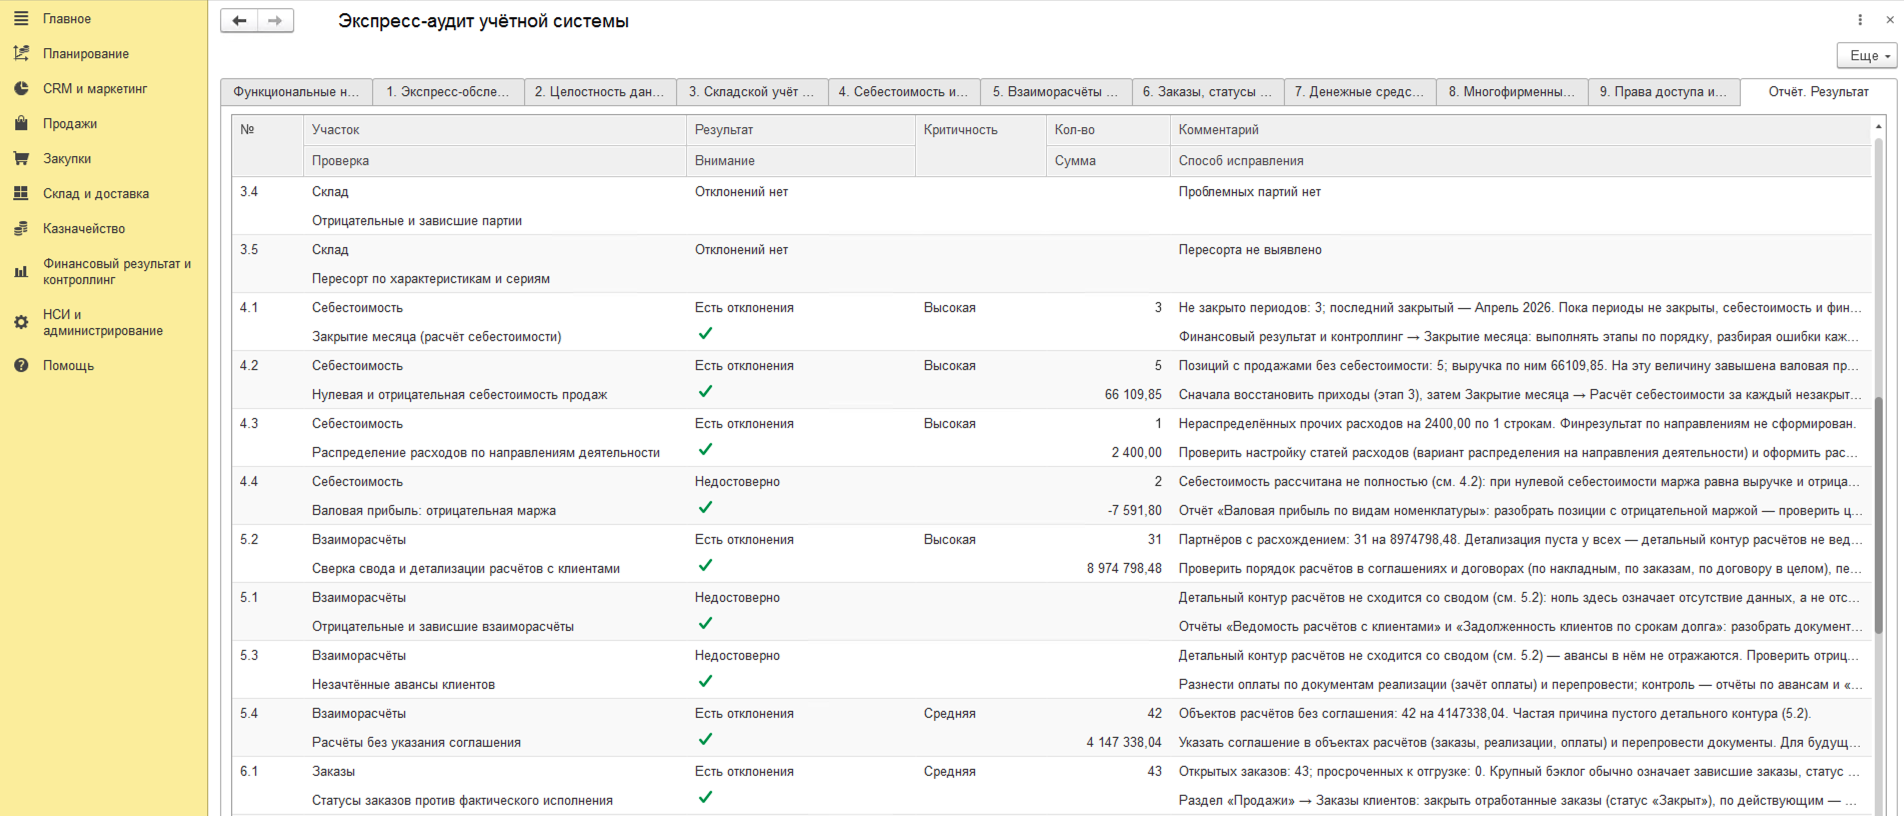Open the 9. Права доступа и... tab
This screenshot has height=816, width=1904.
[1664, 92]
